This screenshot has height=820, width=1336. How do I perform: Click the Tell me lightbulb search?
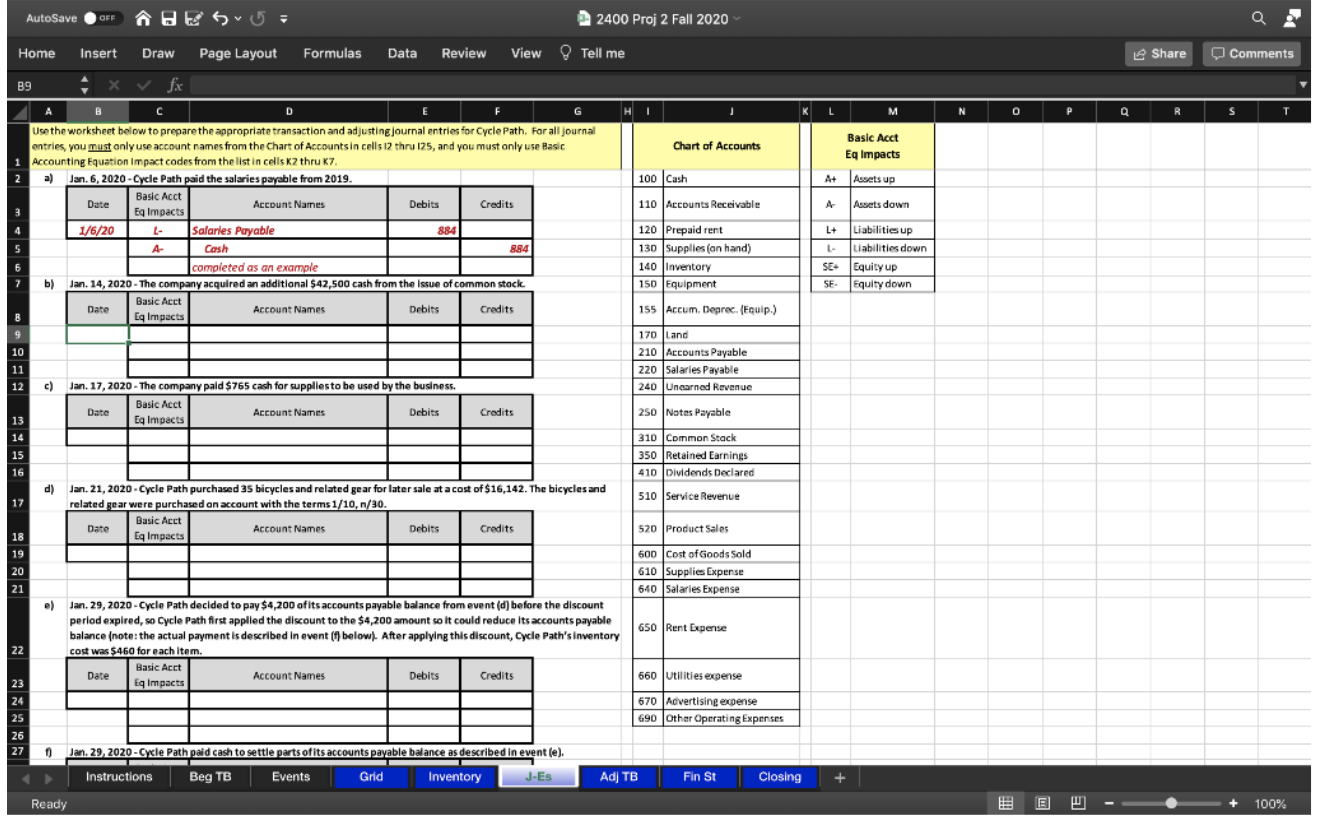click(594, 54)
